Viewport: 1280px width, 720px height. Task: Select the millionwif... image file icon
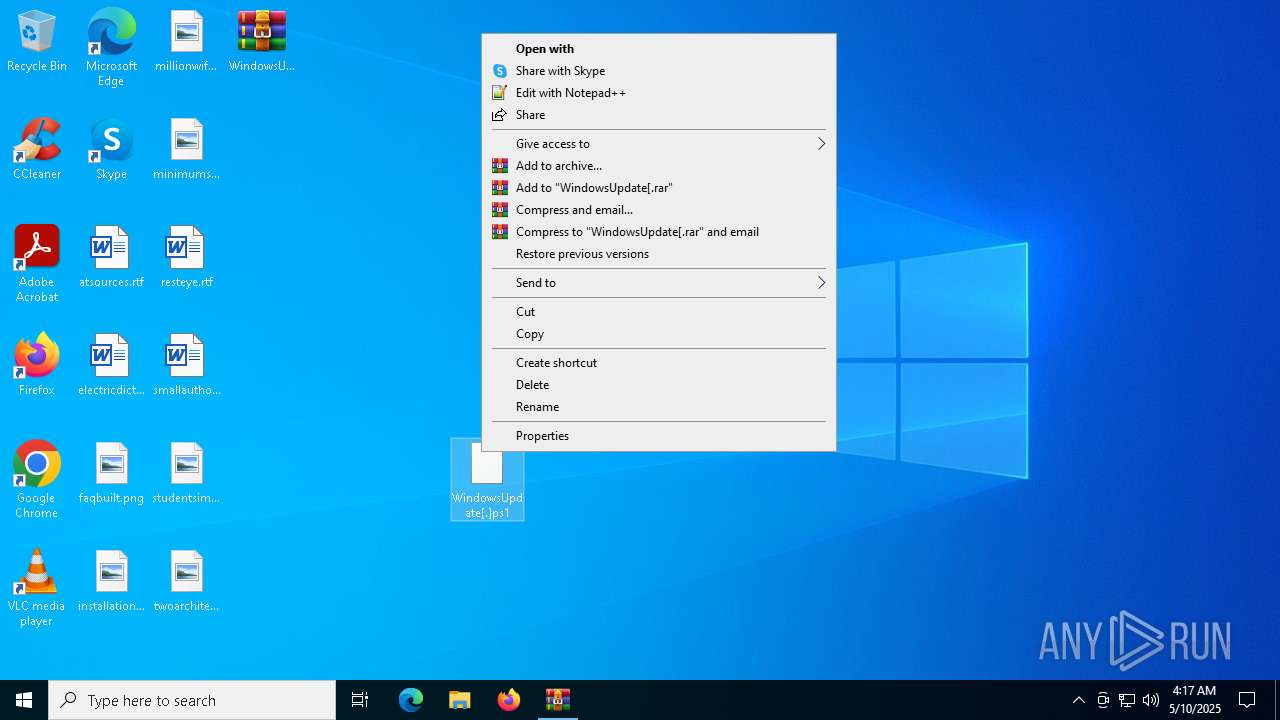186,42
